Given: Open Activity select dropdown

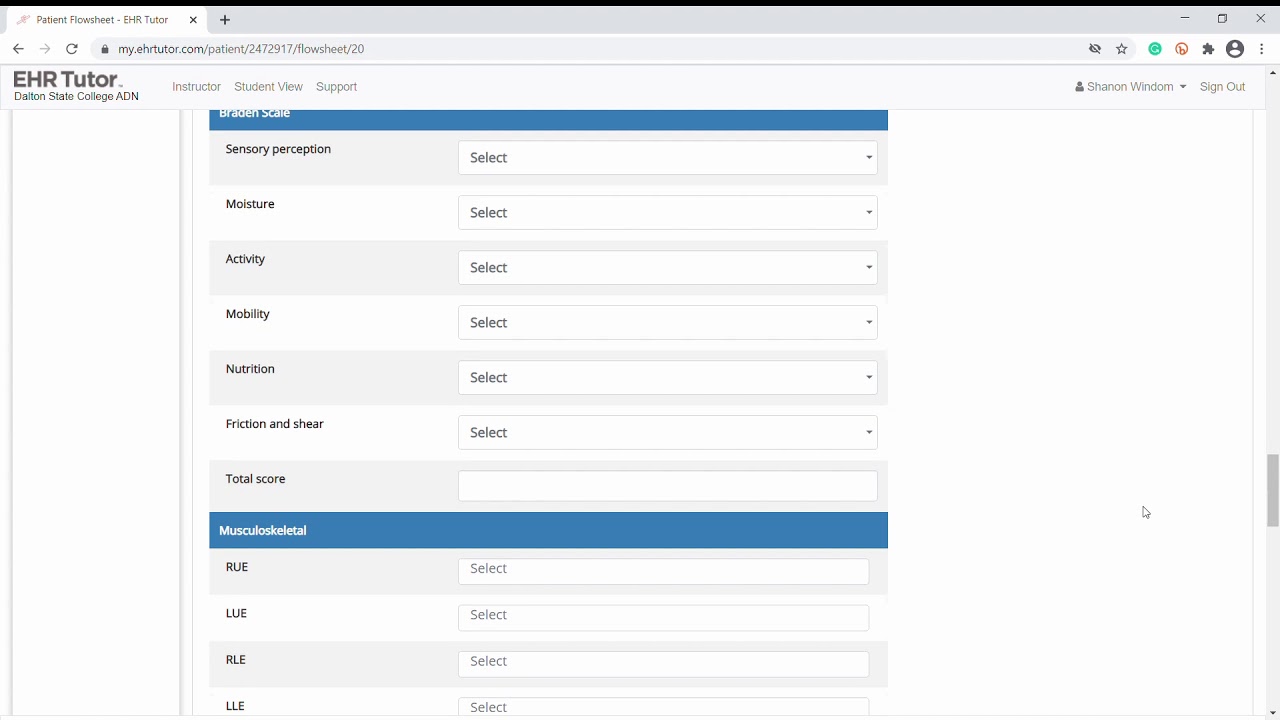Looking at the screenshot, I should [668, 268].
